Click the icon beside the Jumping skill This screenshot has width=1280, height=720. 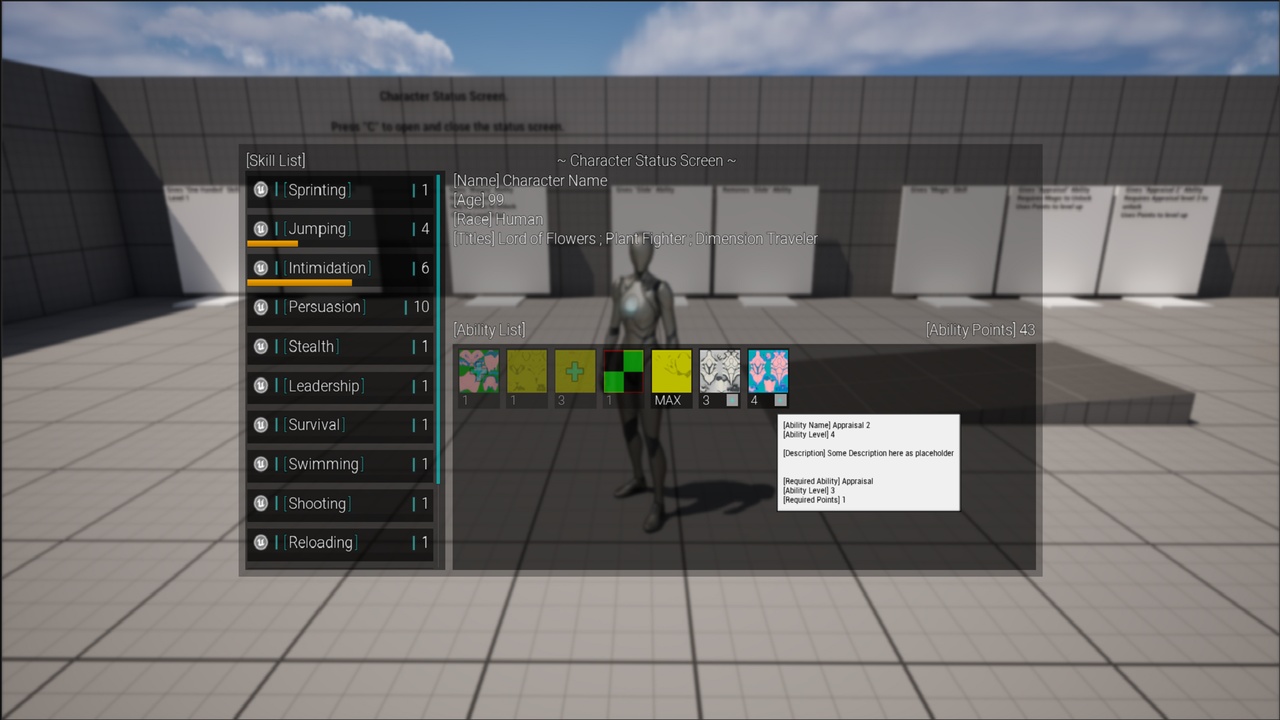point(261,228)
